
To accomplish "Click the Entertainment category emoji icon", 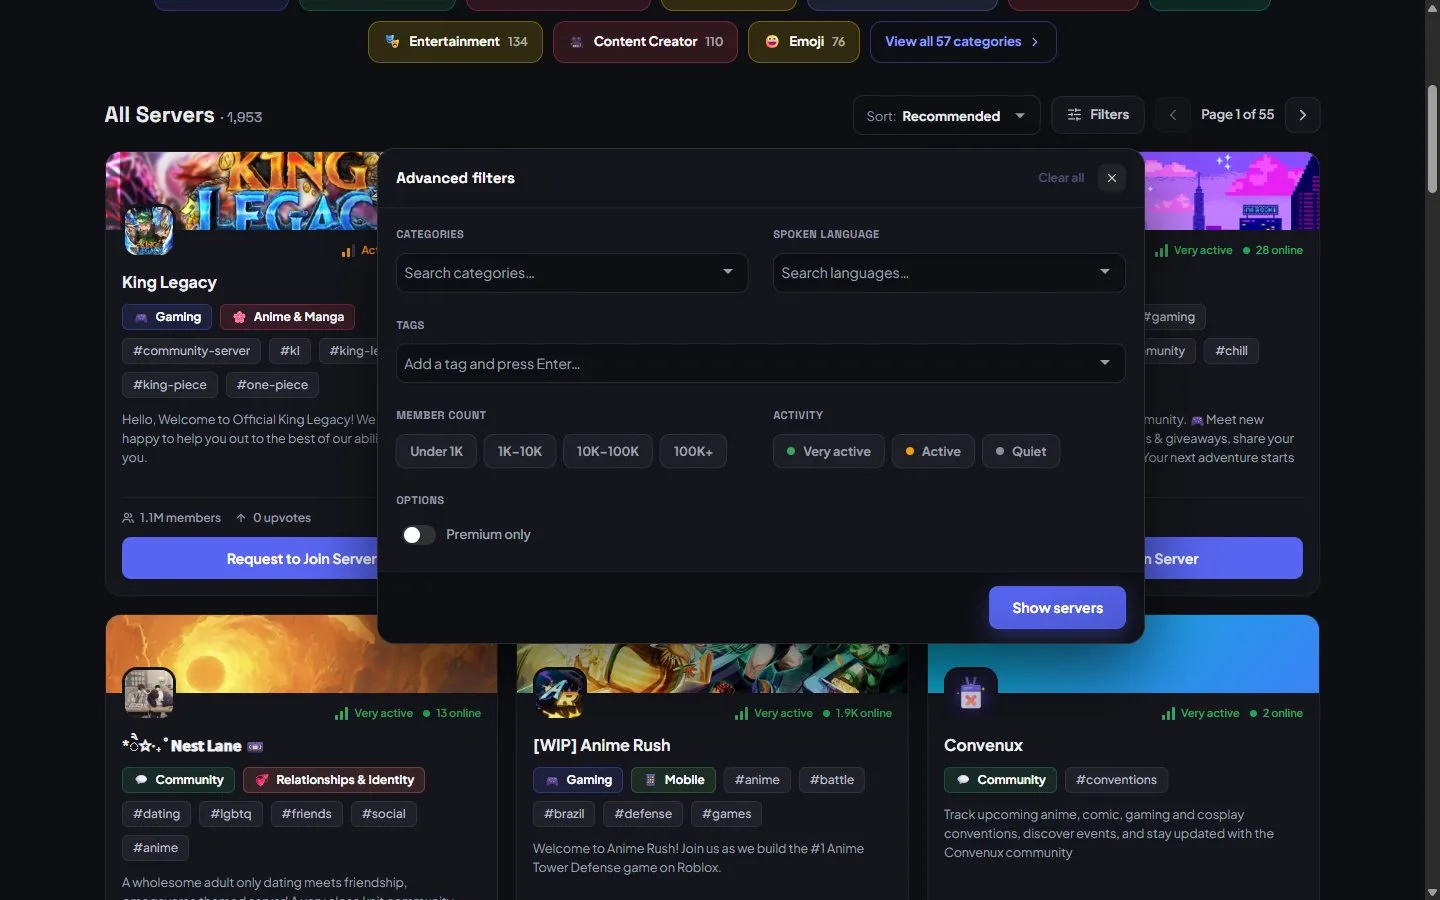I will pyautogui.click(x=392, y=42).
